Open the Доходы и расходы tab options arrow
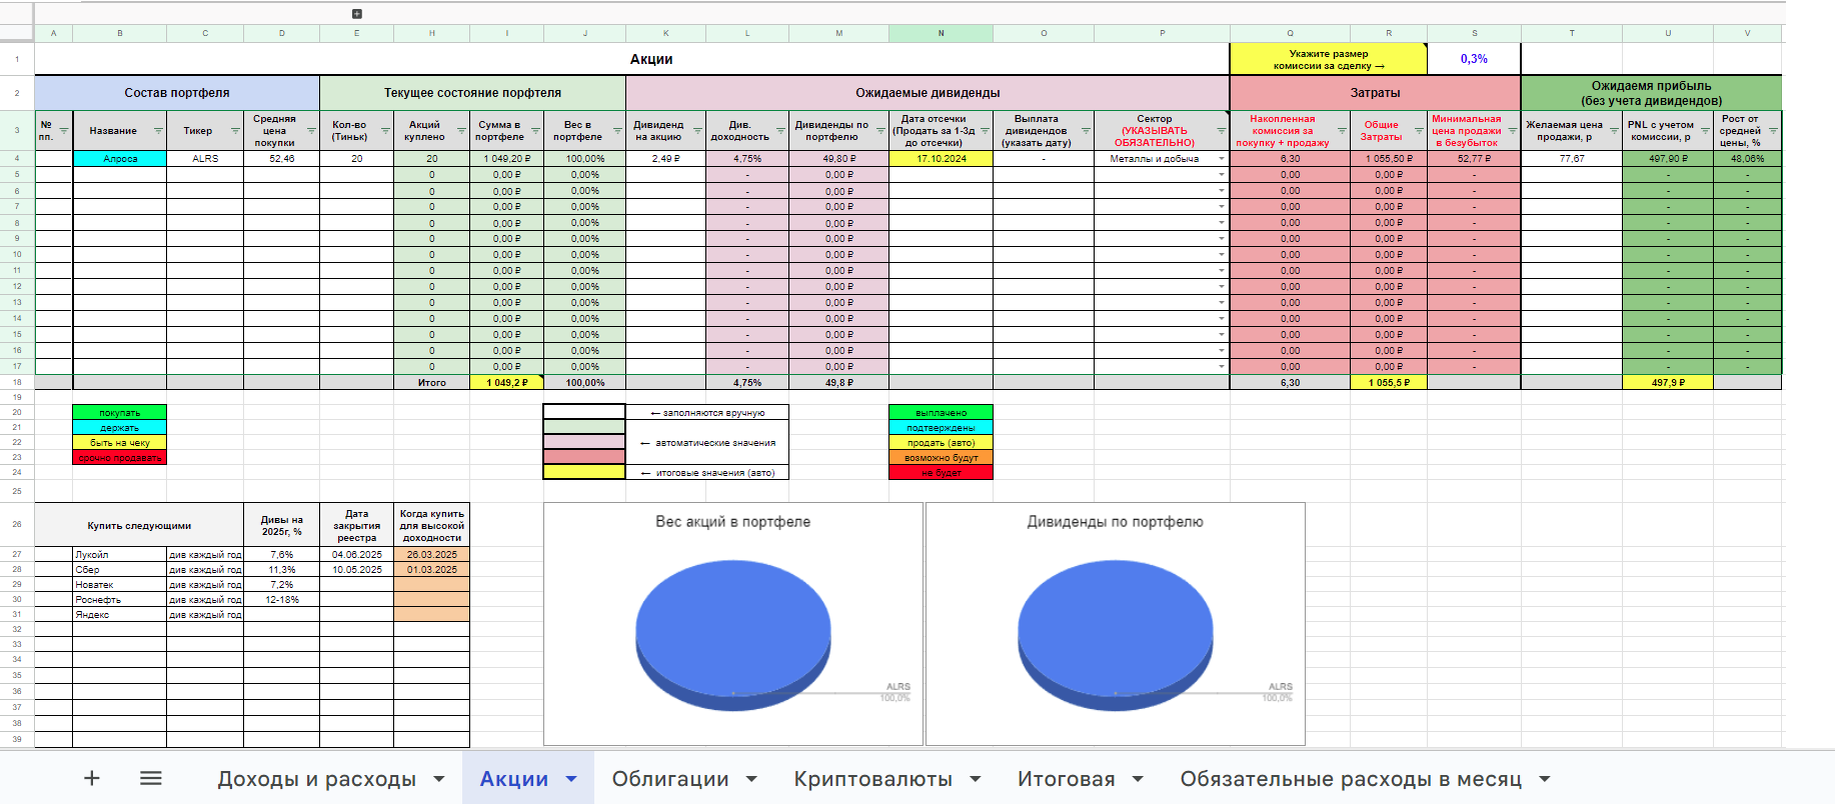 (x=439, y=779)
